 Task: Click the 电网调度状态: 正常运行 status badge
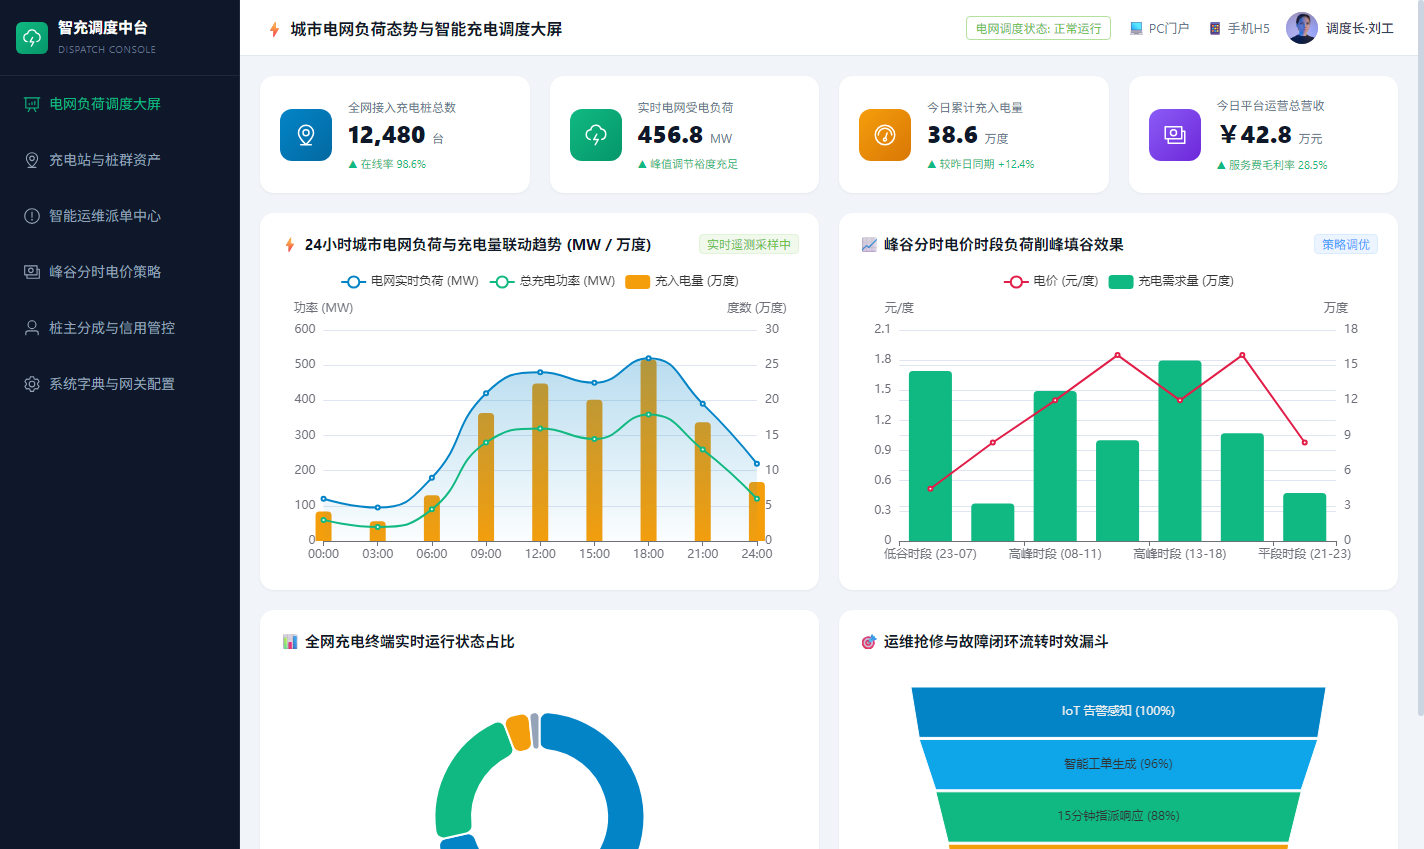click(x=1038, y=29)
